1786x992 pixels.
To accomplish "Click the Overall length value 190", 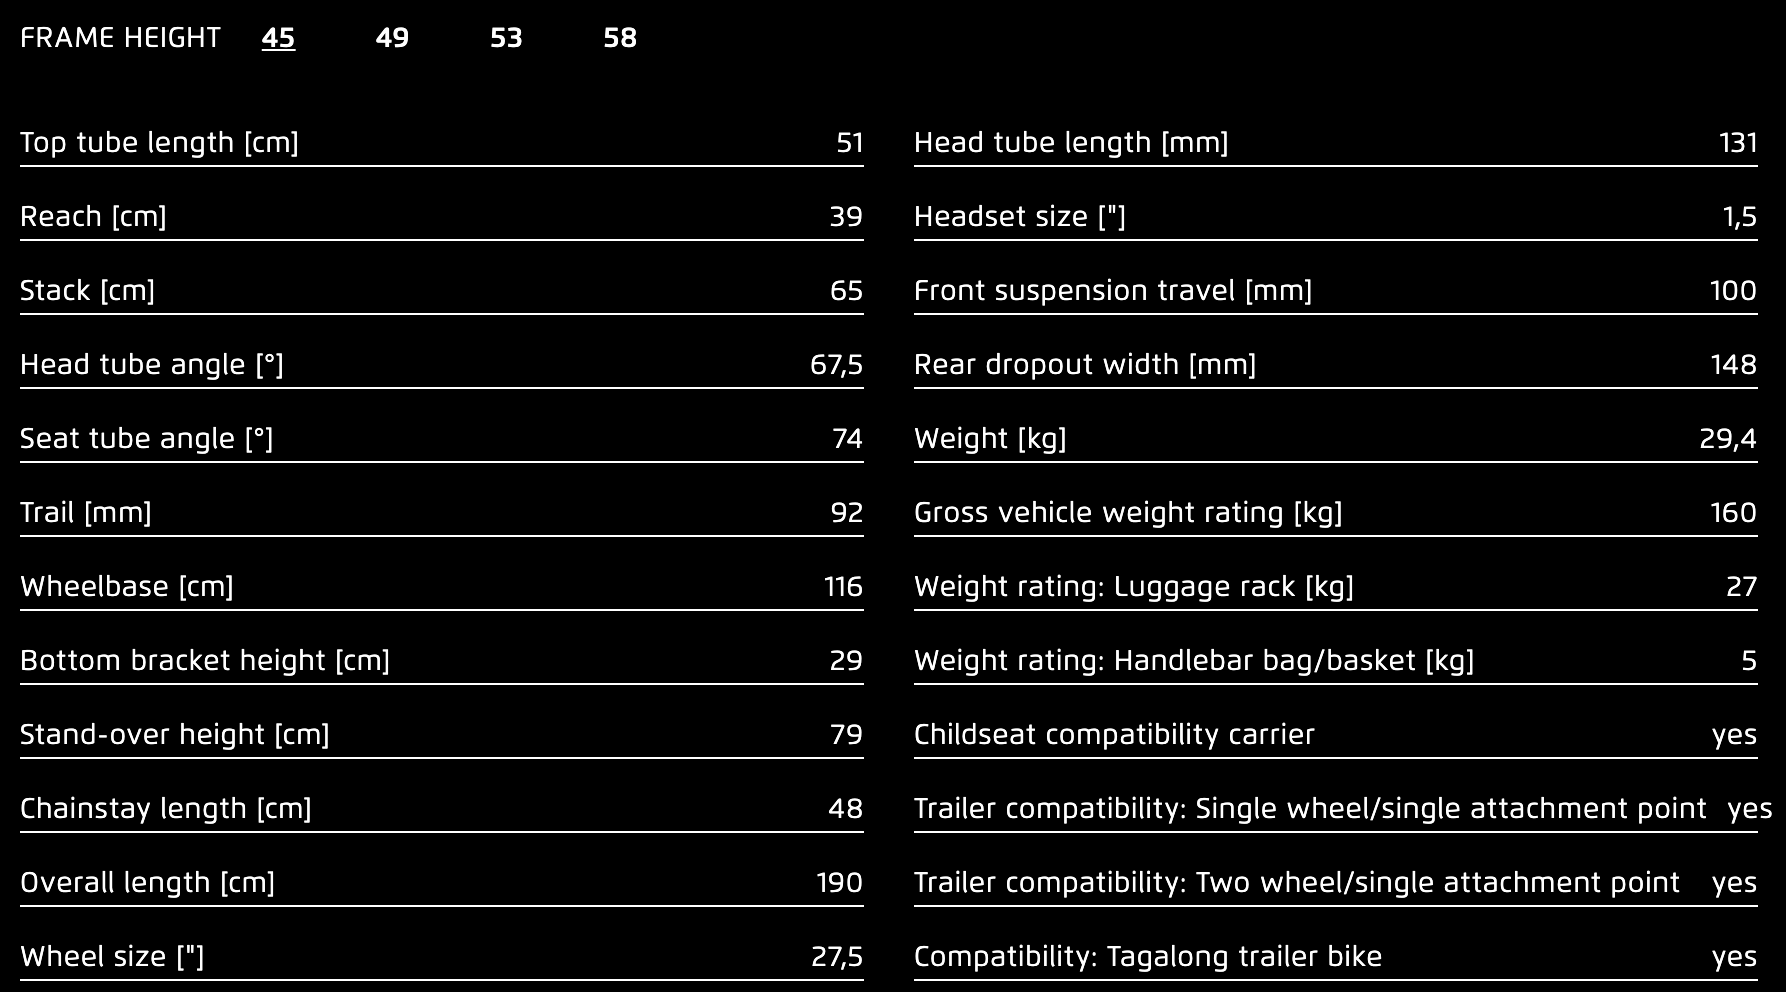I will (x=839, y=883).
